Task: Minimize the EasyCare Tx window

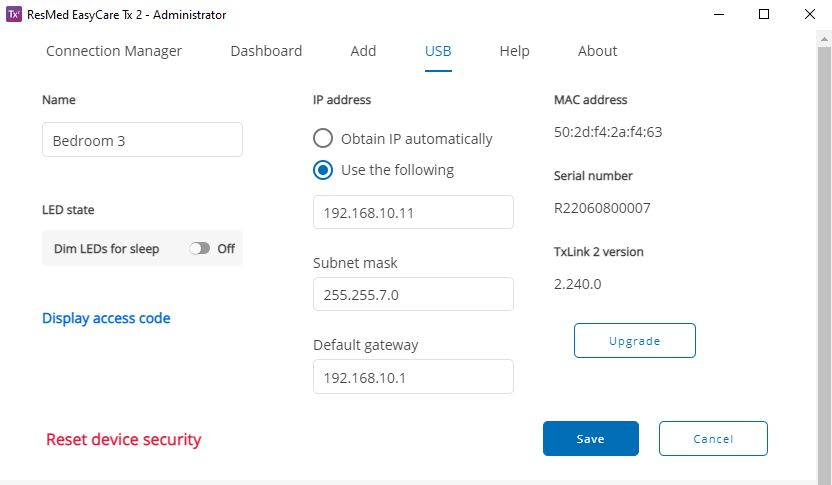Action: coord(719,14)
